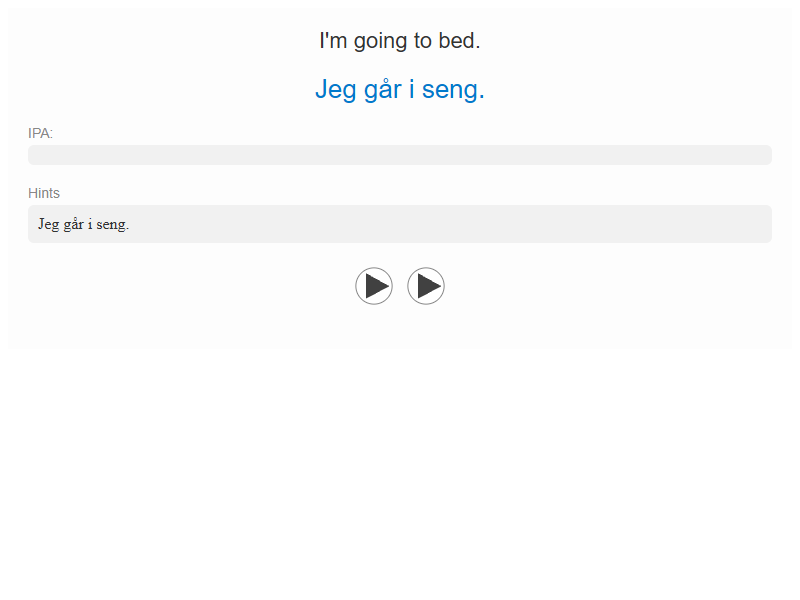The height and width of the screenshot is (600, 800).
Task: Click the triangle icon of the right play button
Action: point(429,286)
